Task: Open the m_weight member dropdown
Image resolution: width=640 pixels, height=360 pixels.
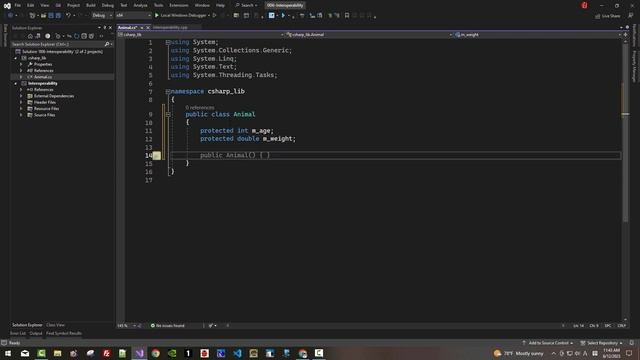Action: (538, 35)
